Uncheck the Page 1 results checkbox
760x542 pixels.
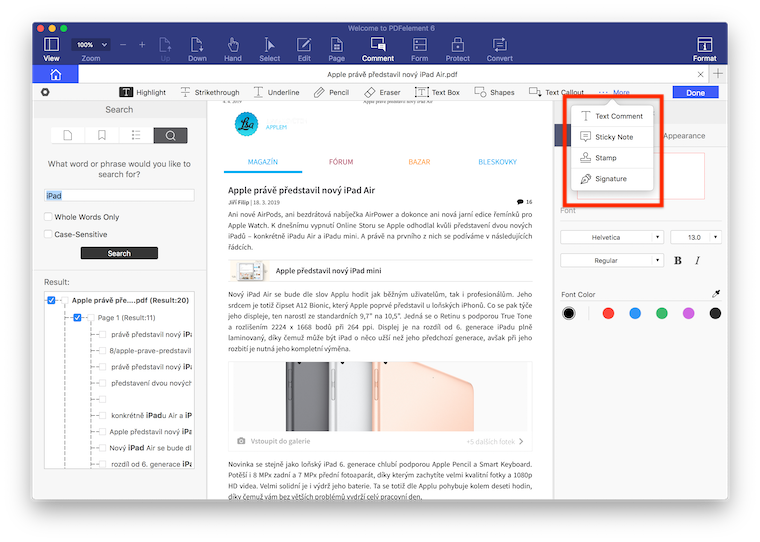click(x=78, y=318)
